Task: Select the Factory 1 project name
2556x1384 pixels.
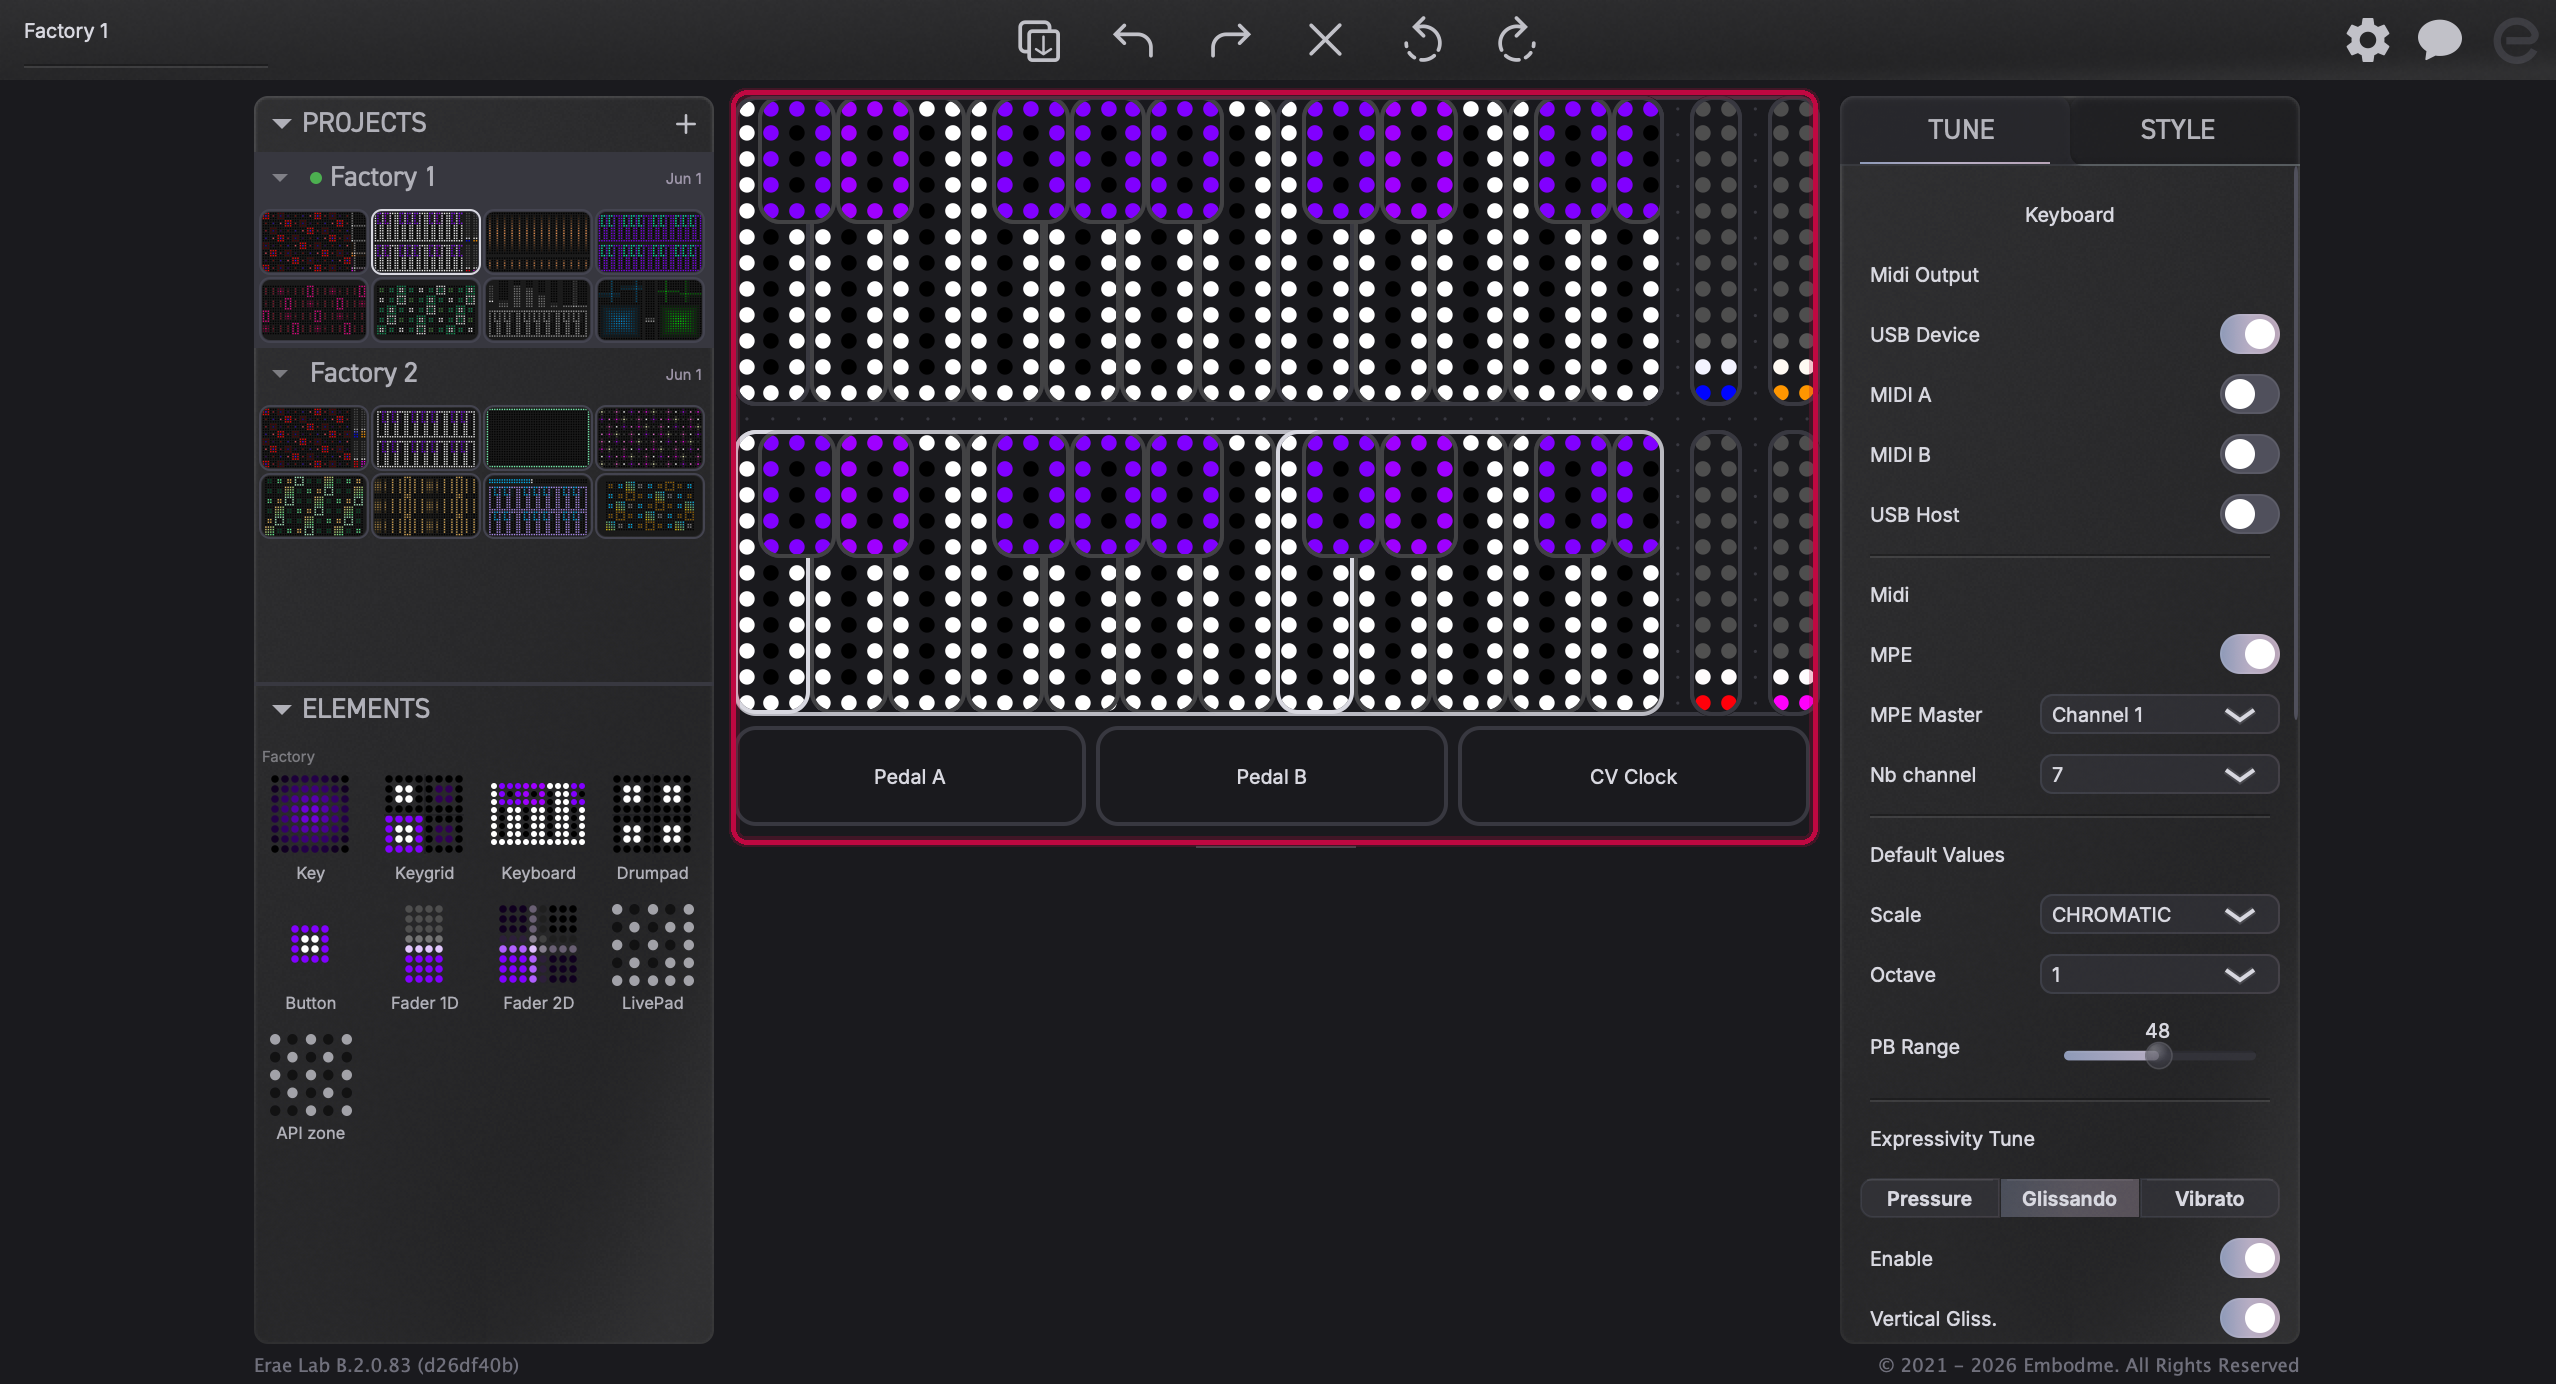Action: 383,177
